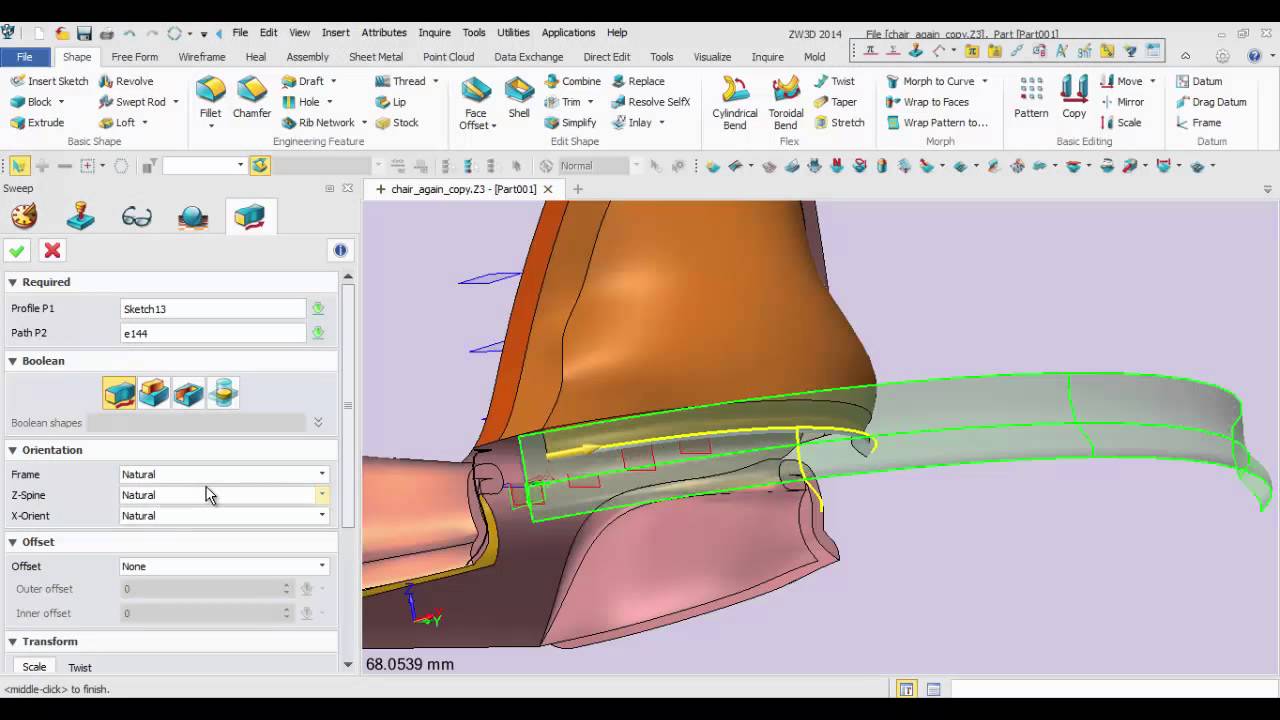Click the blue File button
The height and width of the screenshot is (720, 1280).
click(24, 57)
